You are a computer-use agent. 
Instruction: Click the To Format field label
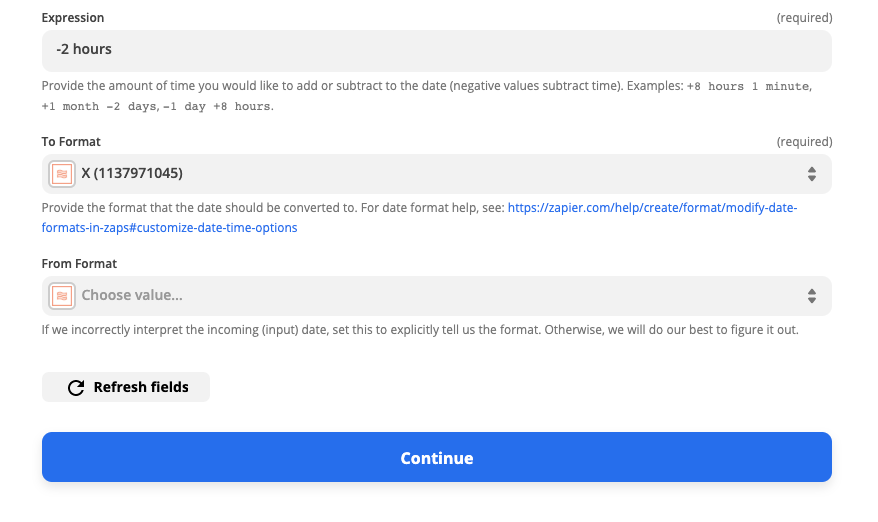(71, 142)
